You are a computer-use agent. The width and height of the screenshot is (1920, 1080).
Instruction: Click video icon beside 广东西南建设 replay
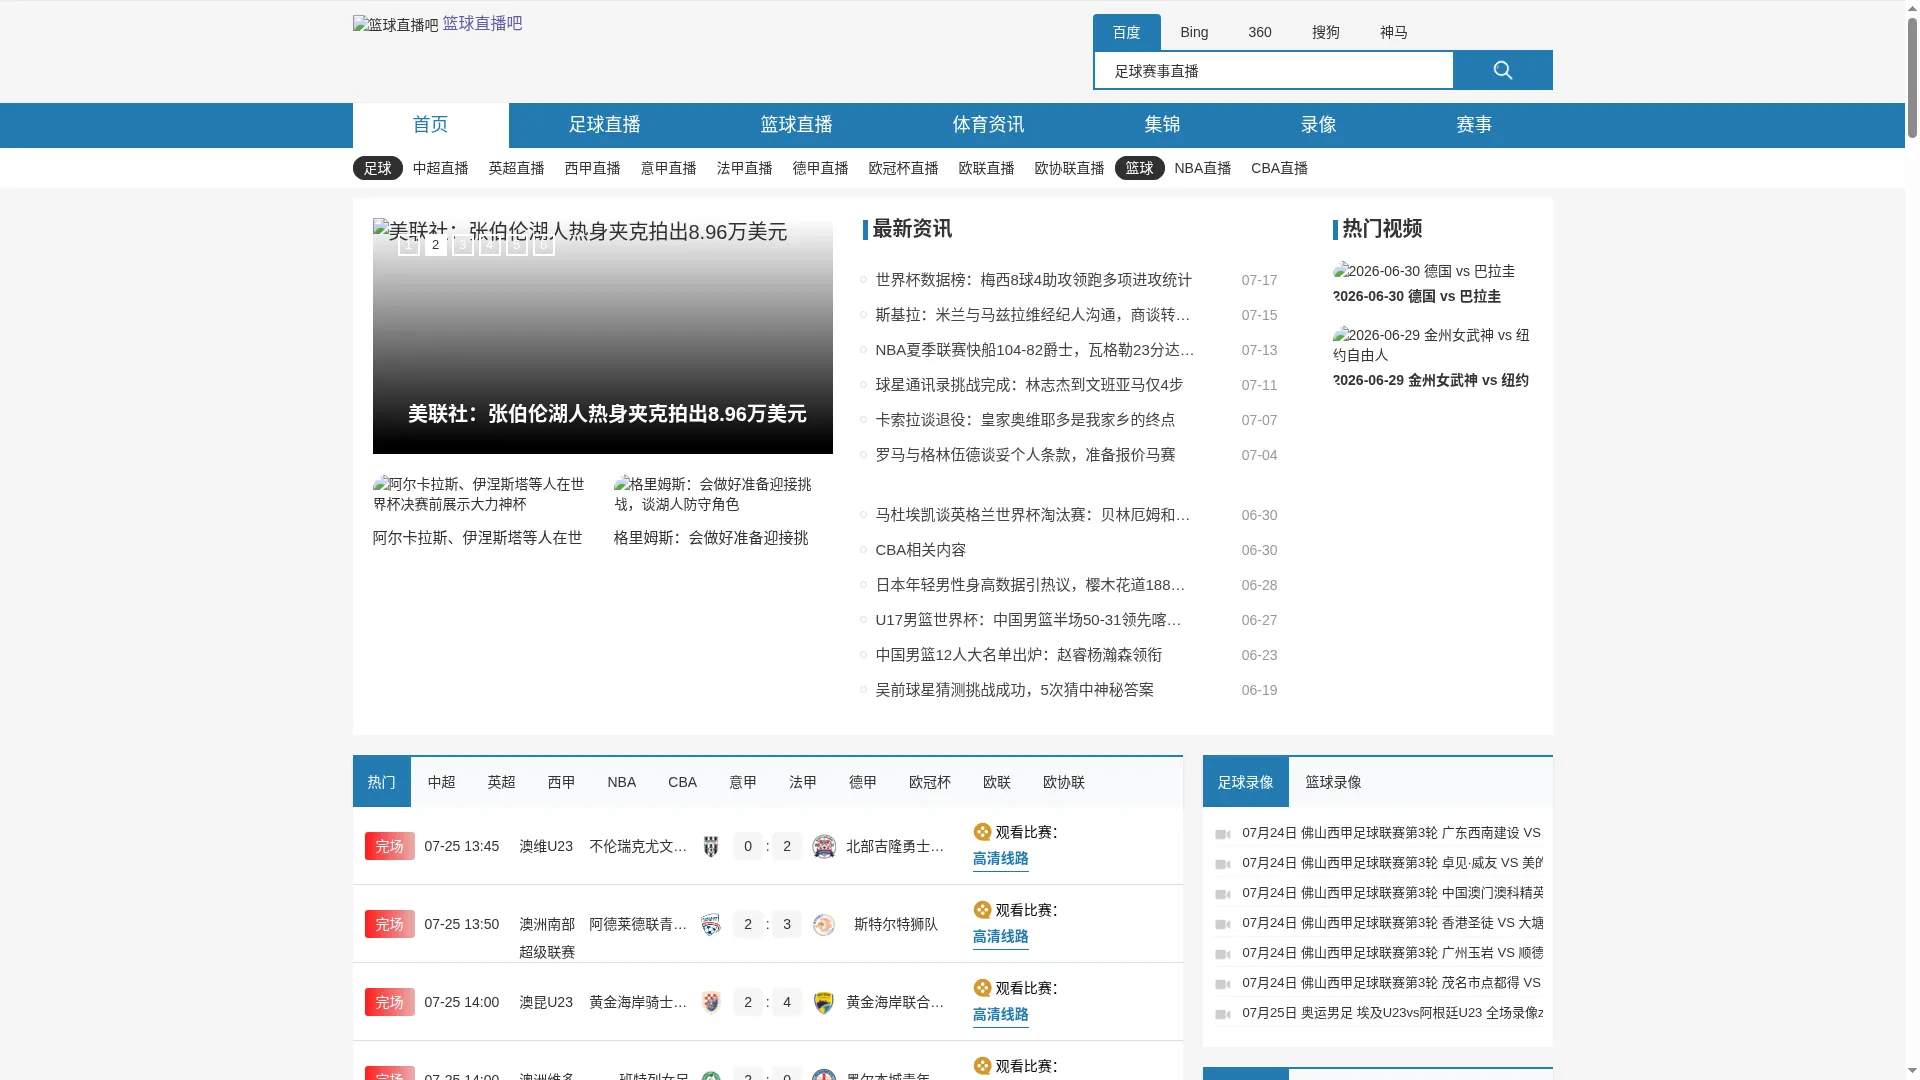click(x=1222, y=834)
